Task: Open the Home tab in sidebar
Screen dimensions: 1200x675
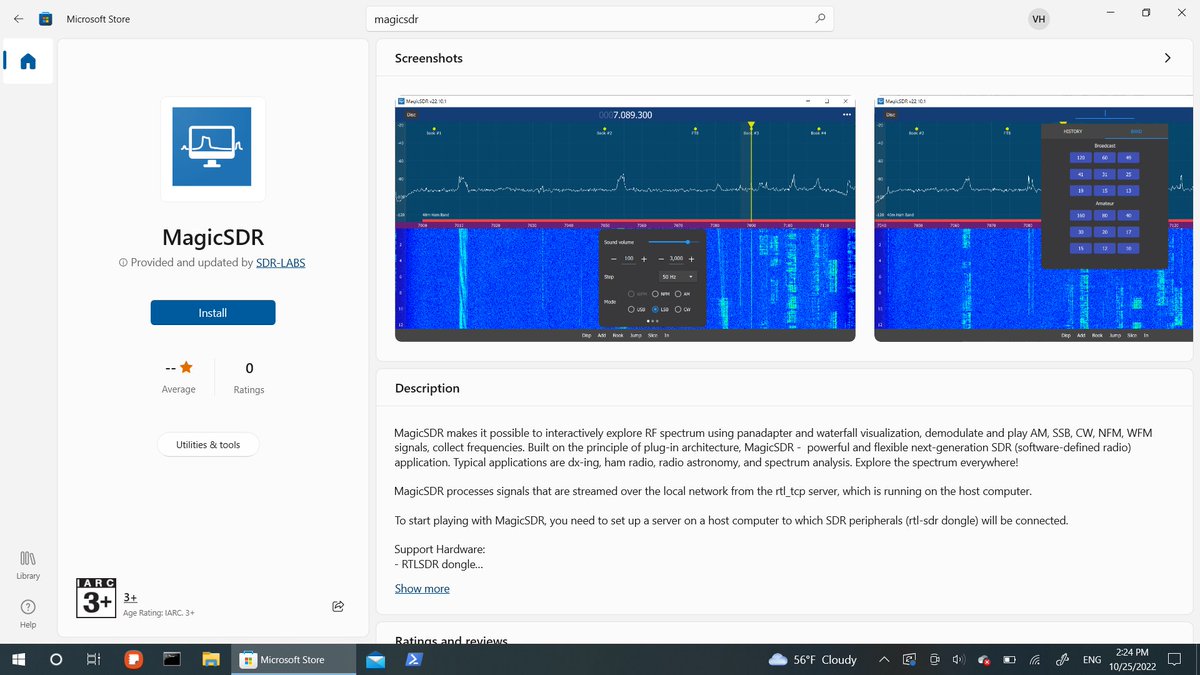Action: pos(28,62)
